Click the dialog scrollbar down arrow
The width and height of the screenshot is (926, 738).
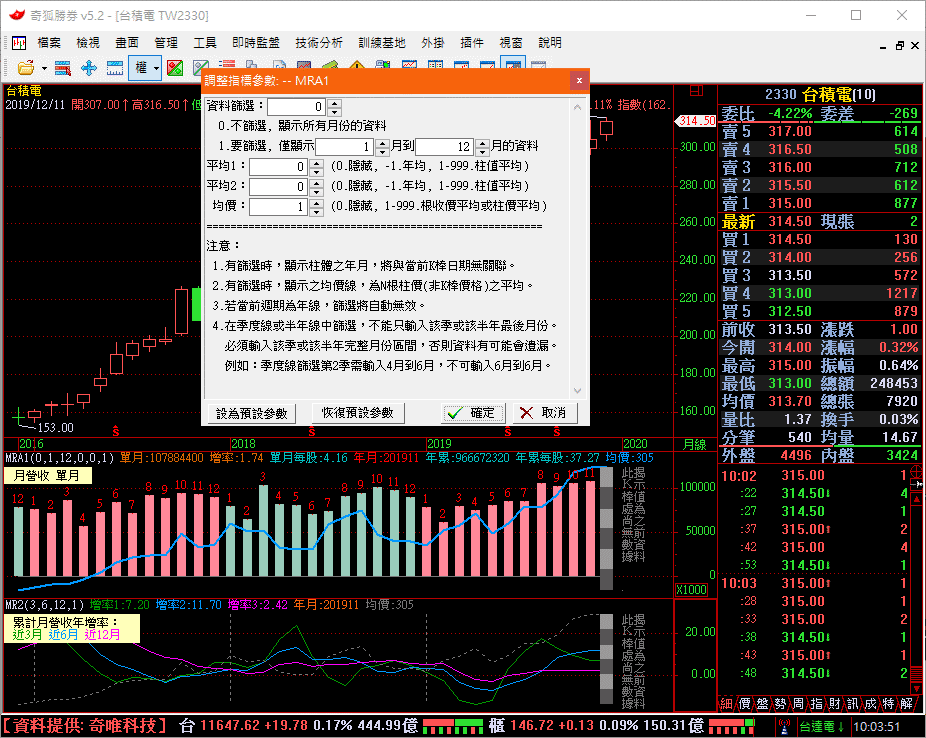(x=578, y=391)
